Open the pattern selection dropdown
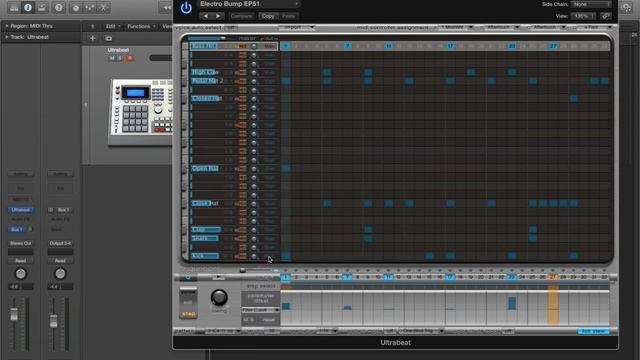This screenshot has width=640, height=360. (222, 331)
